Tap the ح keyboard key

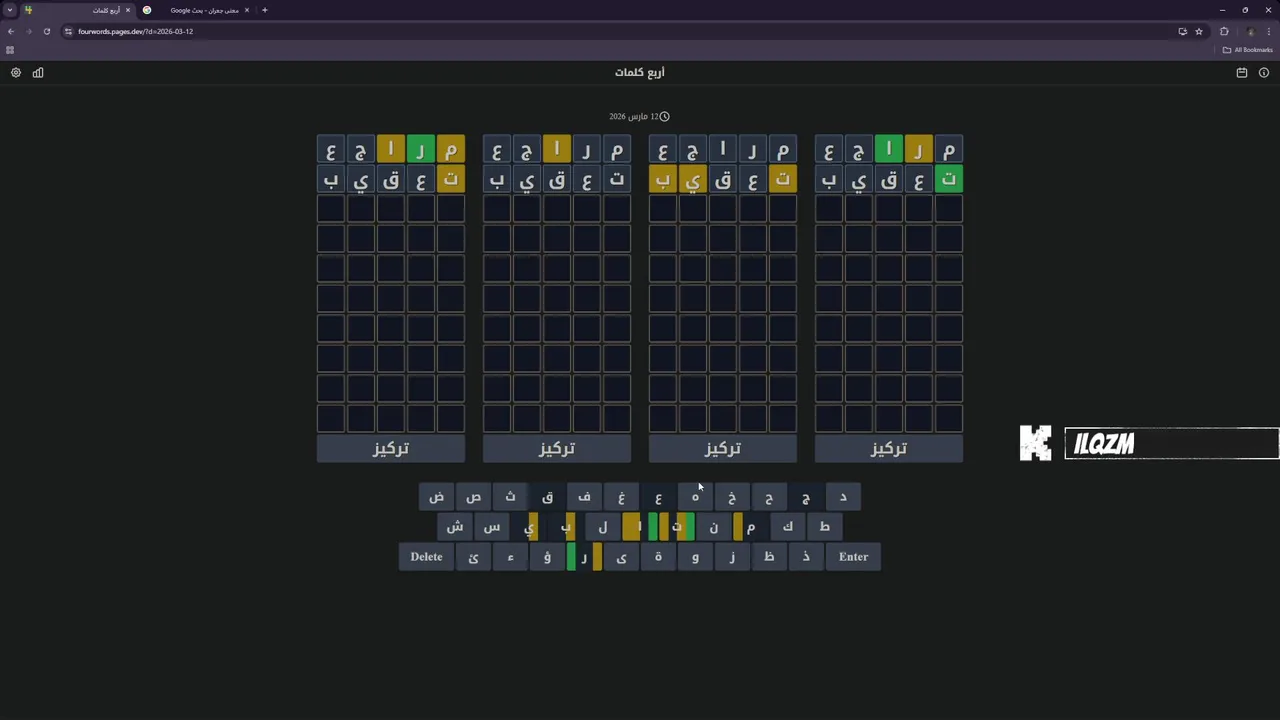click(x=770, y=497)
